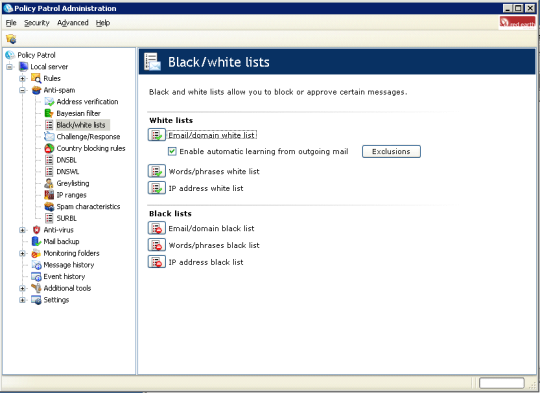Screen dimensions: 540x393
Task: Click the Spam characteristics icon
Action: tap(49, 207)
